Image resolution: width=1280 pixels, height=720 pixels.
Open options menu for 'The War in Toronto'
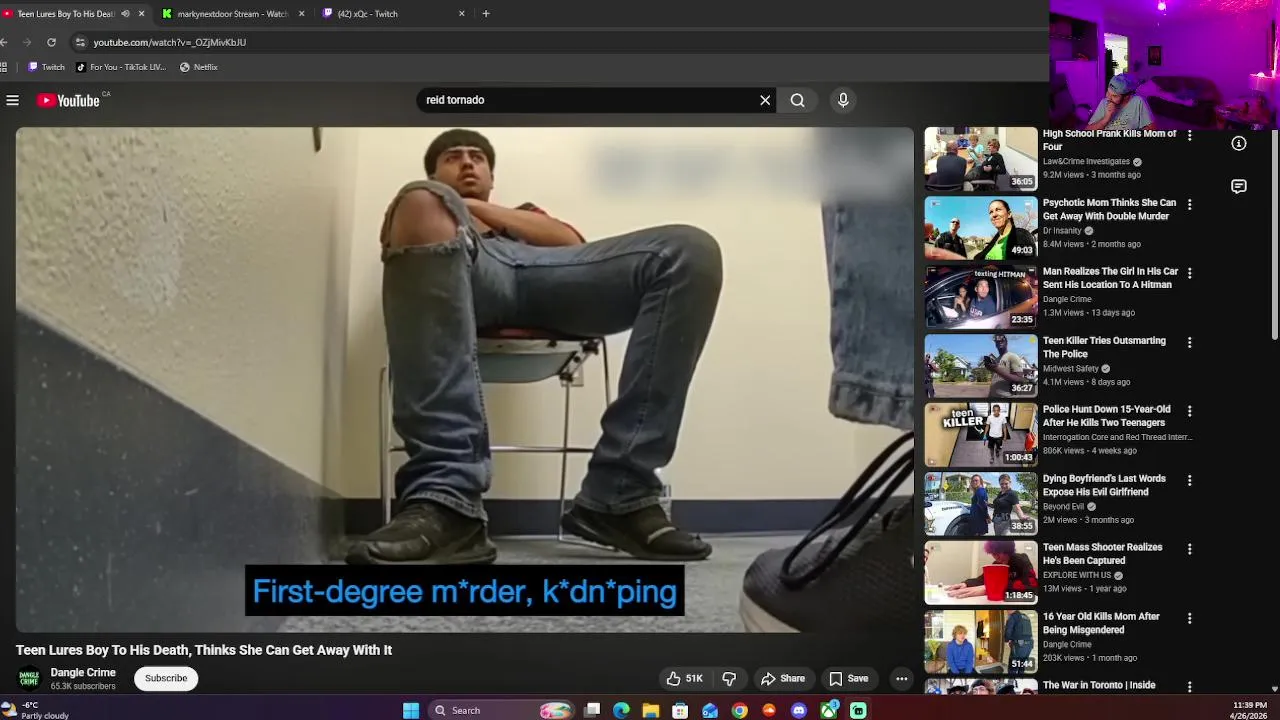(x=1189, y=687)
